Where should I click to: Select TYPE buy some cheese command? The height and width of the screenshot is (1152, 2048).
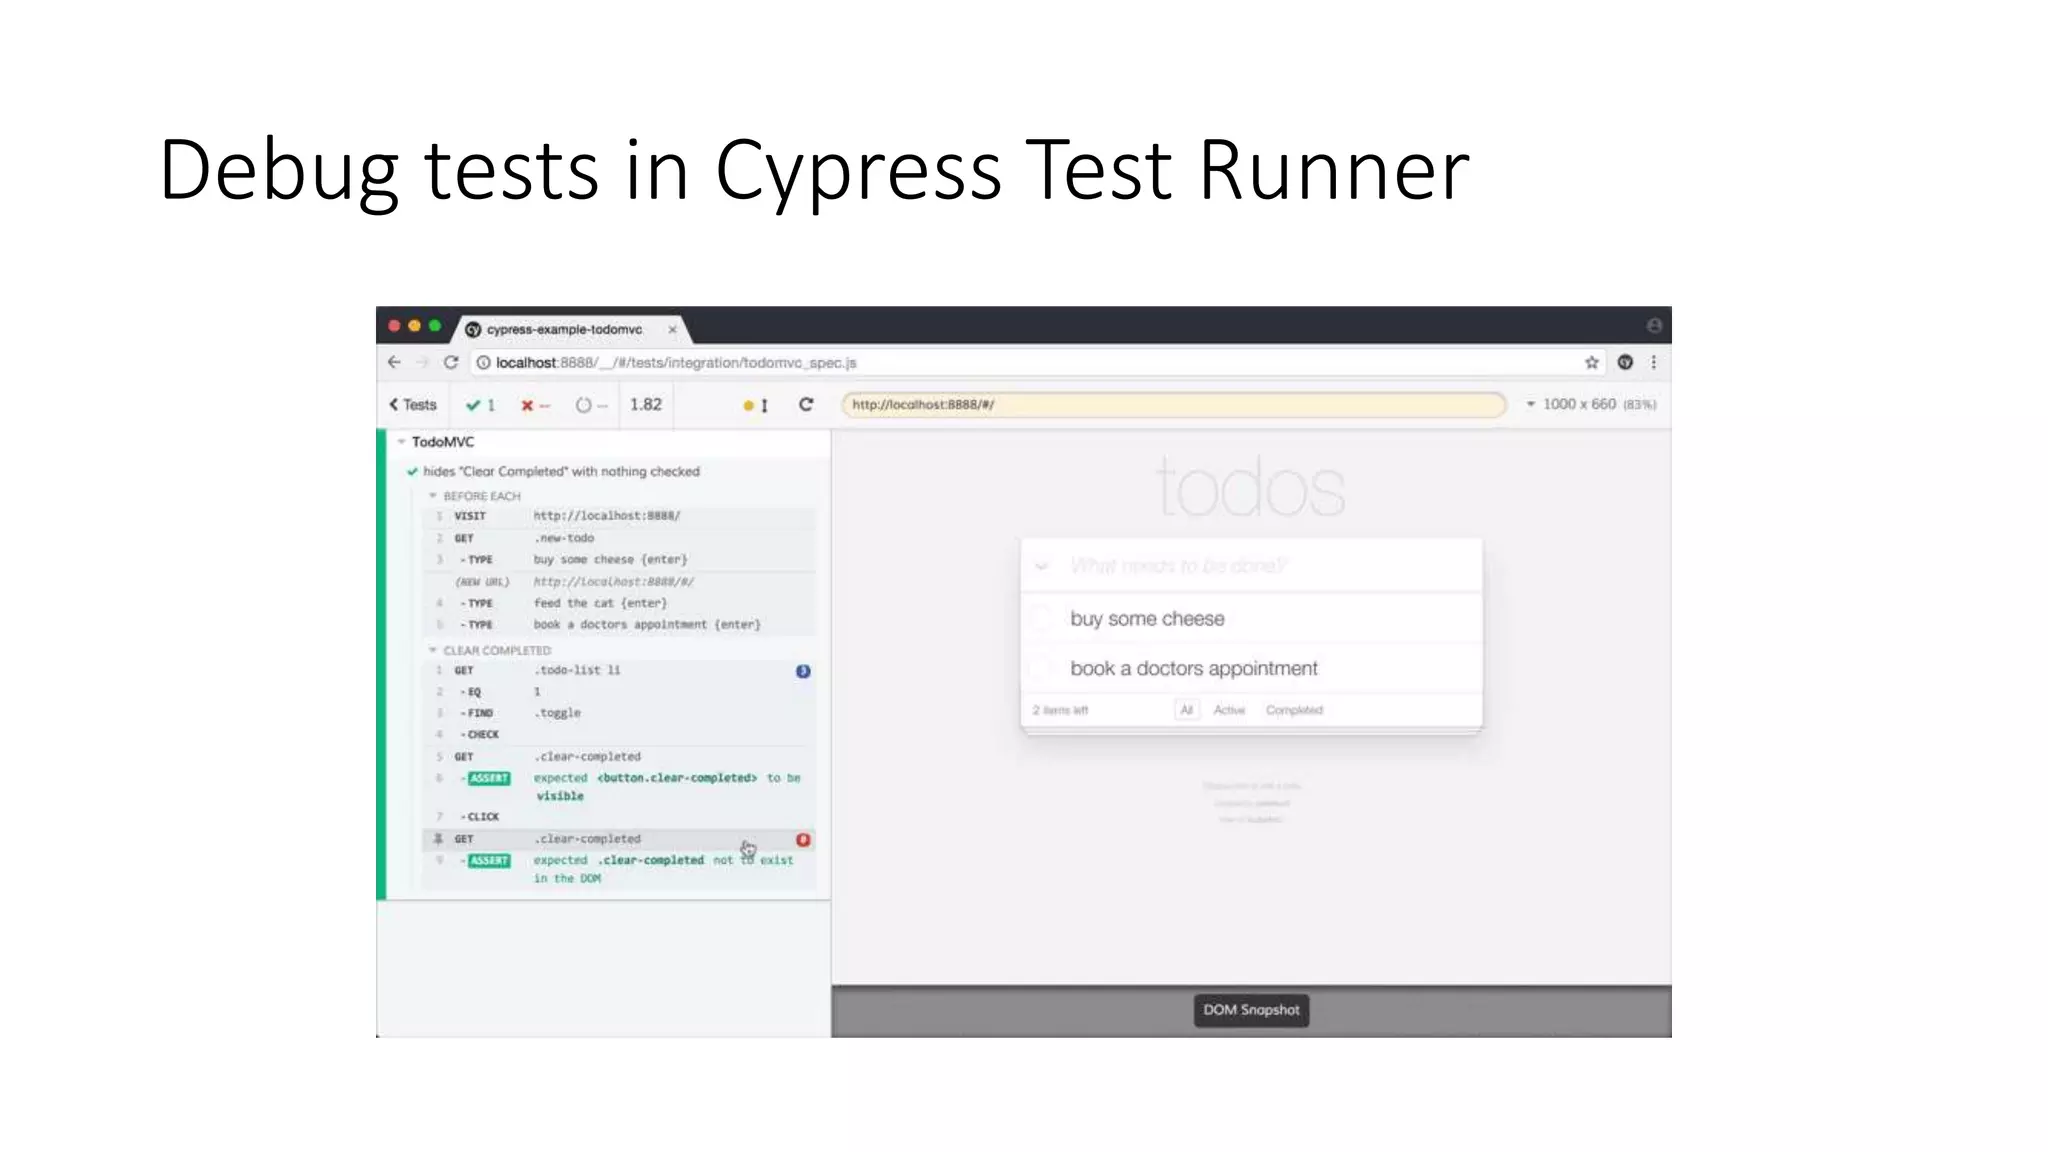(620, 559)
